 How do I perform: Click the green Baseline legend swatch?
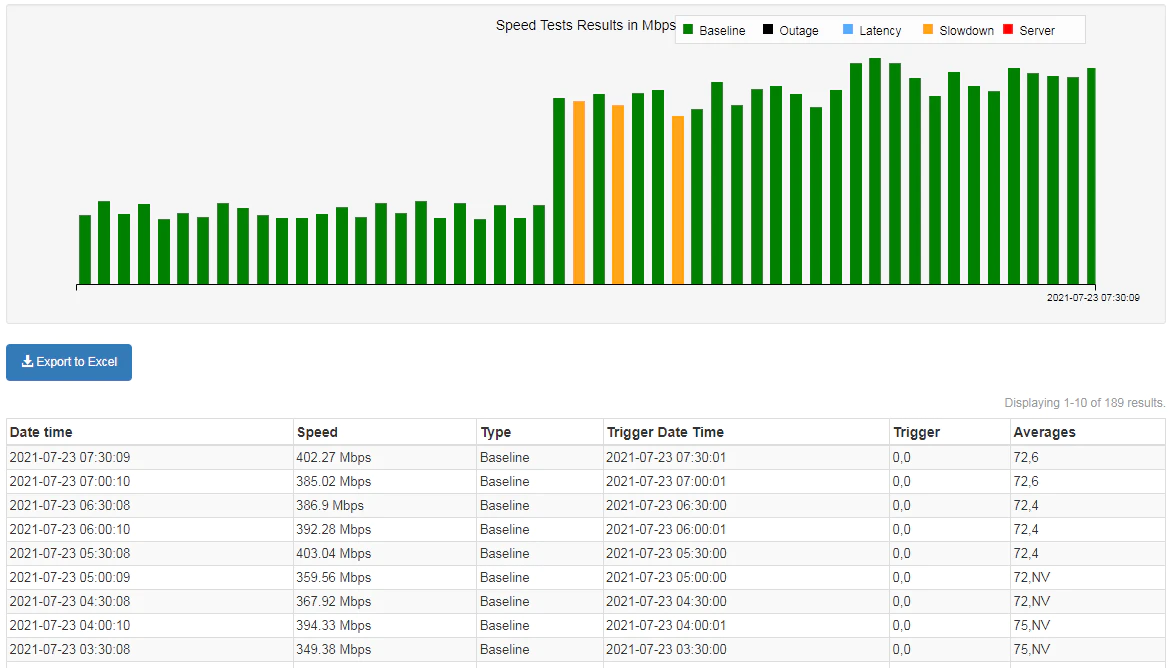click(688, 30)
